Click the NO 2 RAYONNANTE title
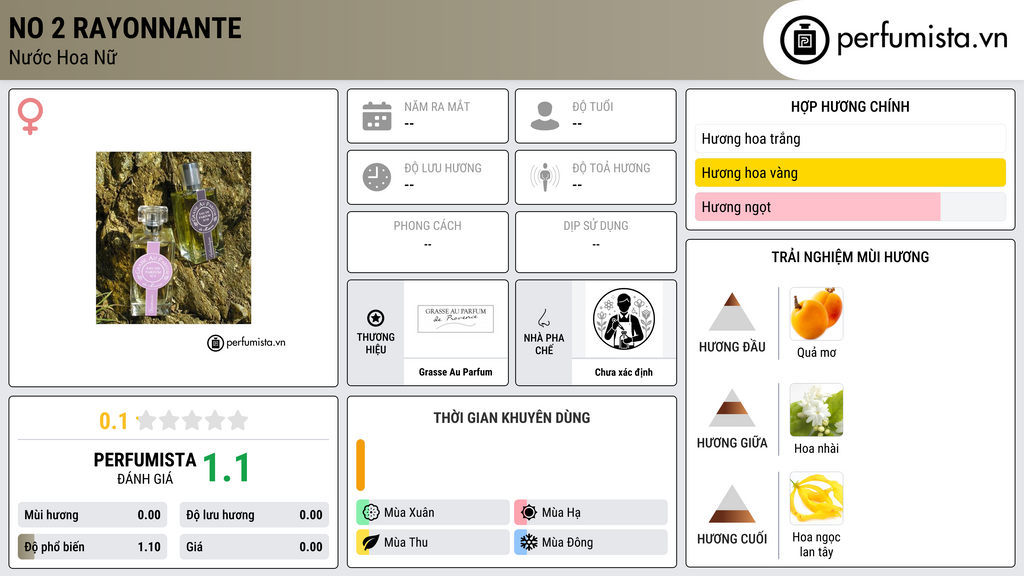Screen dimensions: 1024x576 [125, 28]
